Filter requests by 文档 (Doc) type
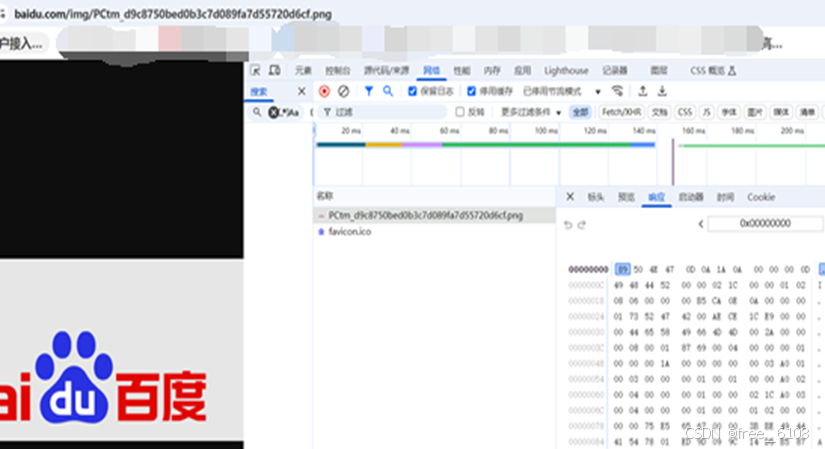825x449 pixels. click(x=659, y=112)
